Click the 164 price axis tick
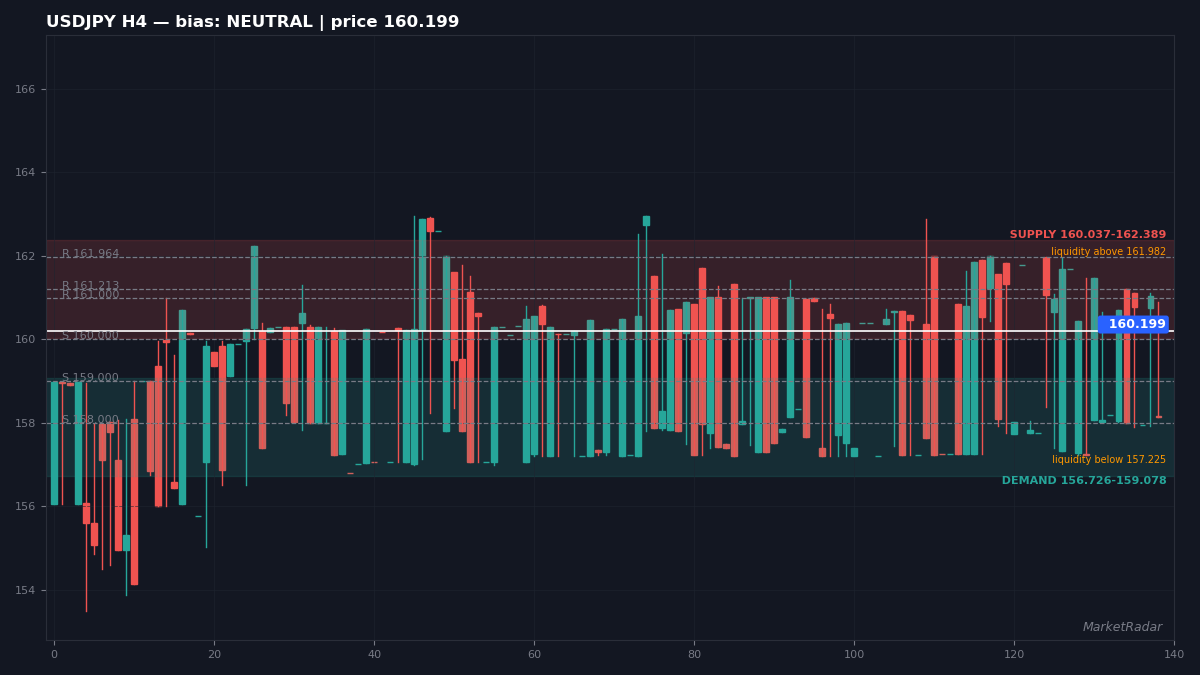This screenshot has height=675, width=1200. 25,173
